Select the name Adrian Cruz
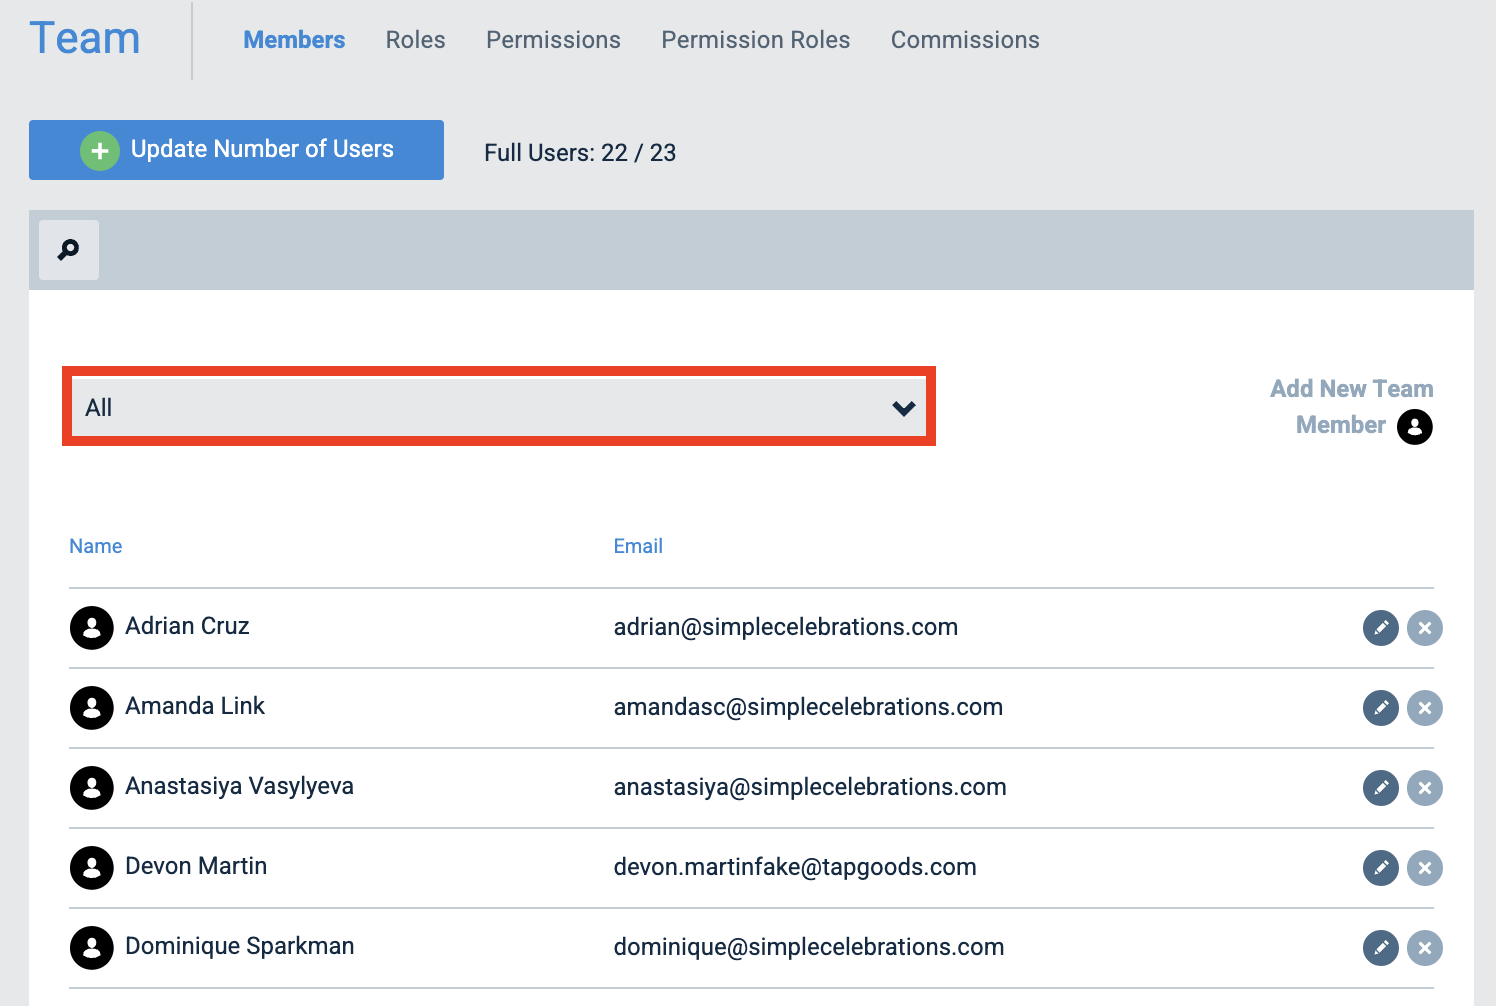The width and height of the screenshot is (1496, 1006). (187, 626)
